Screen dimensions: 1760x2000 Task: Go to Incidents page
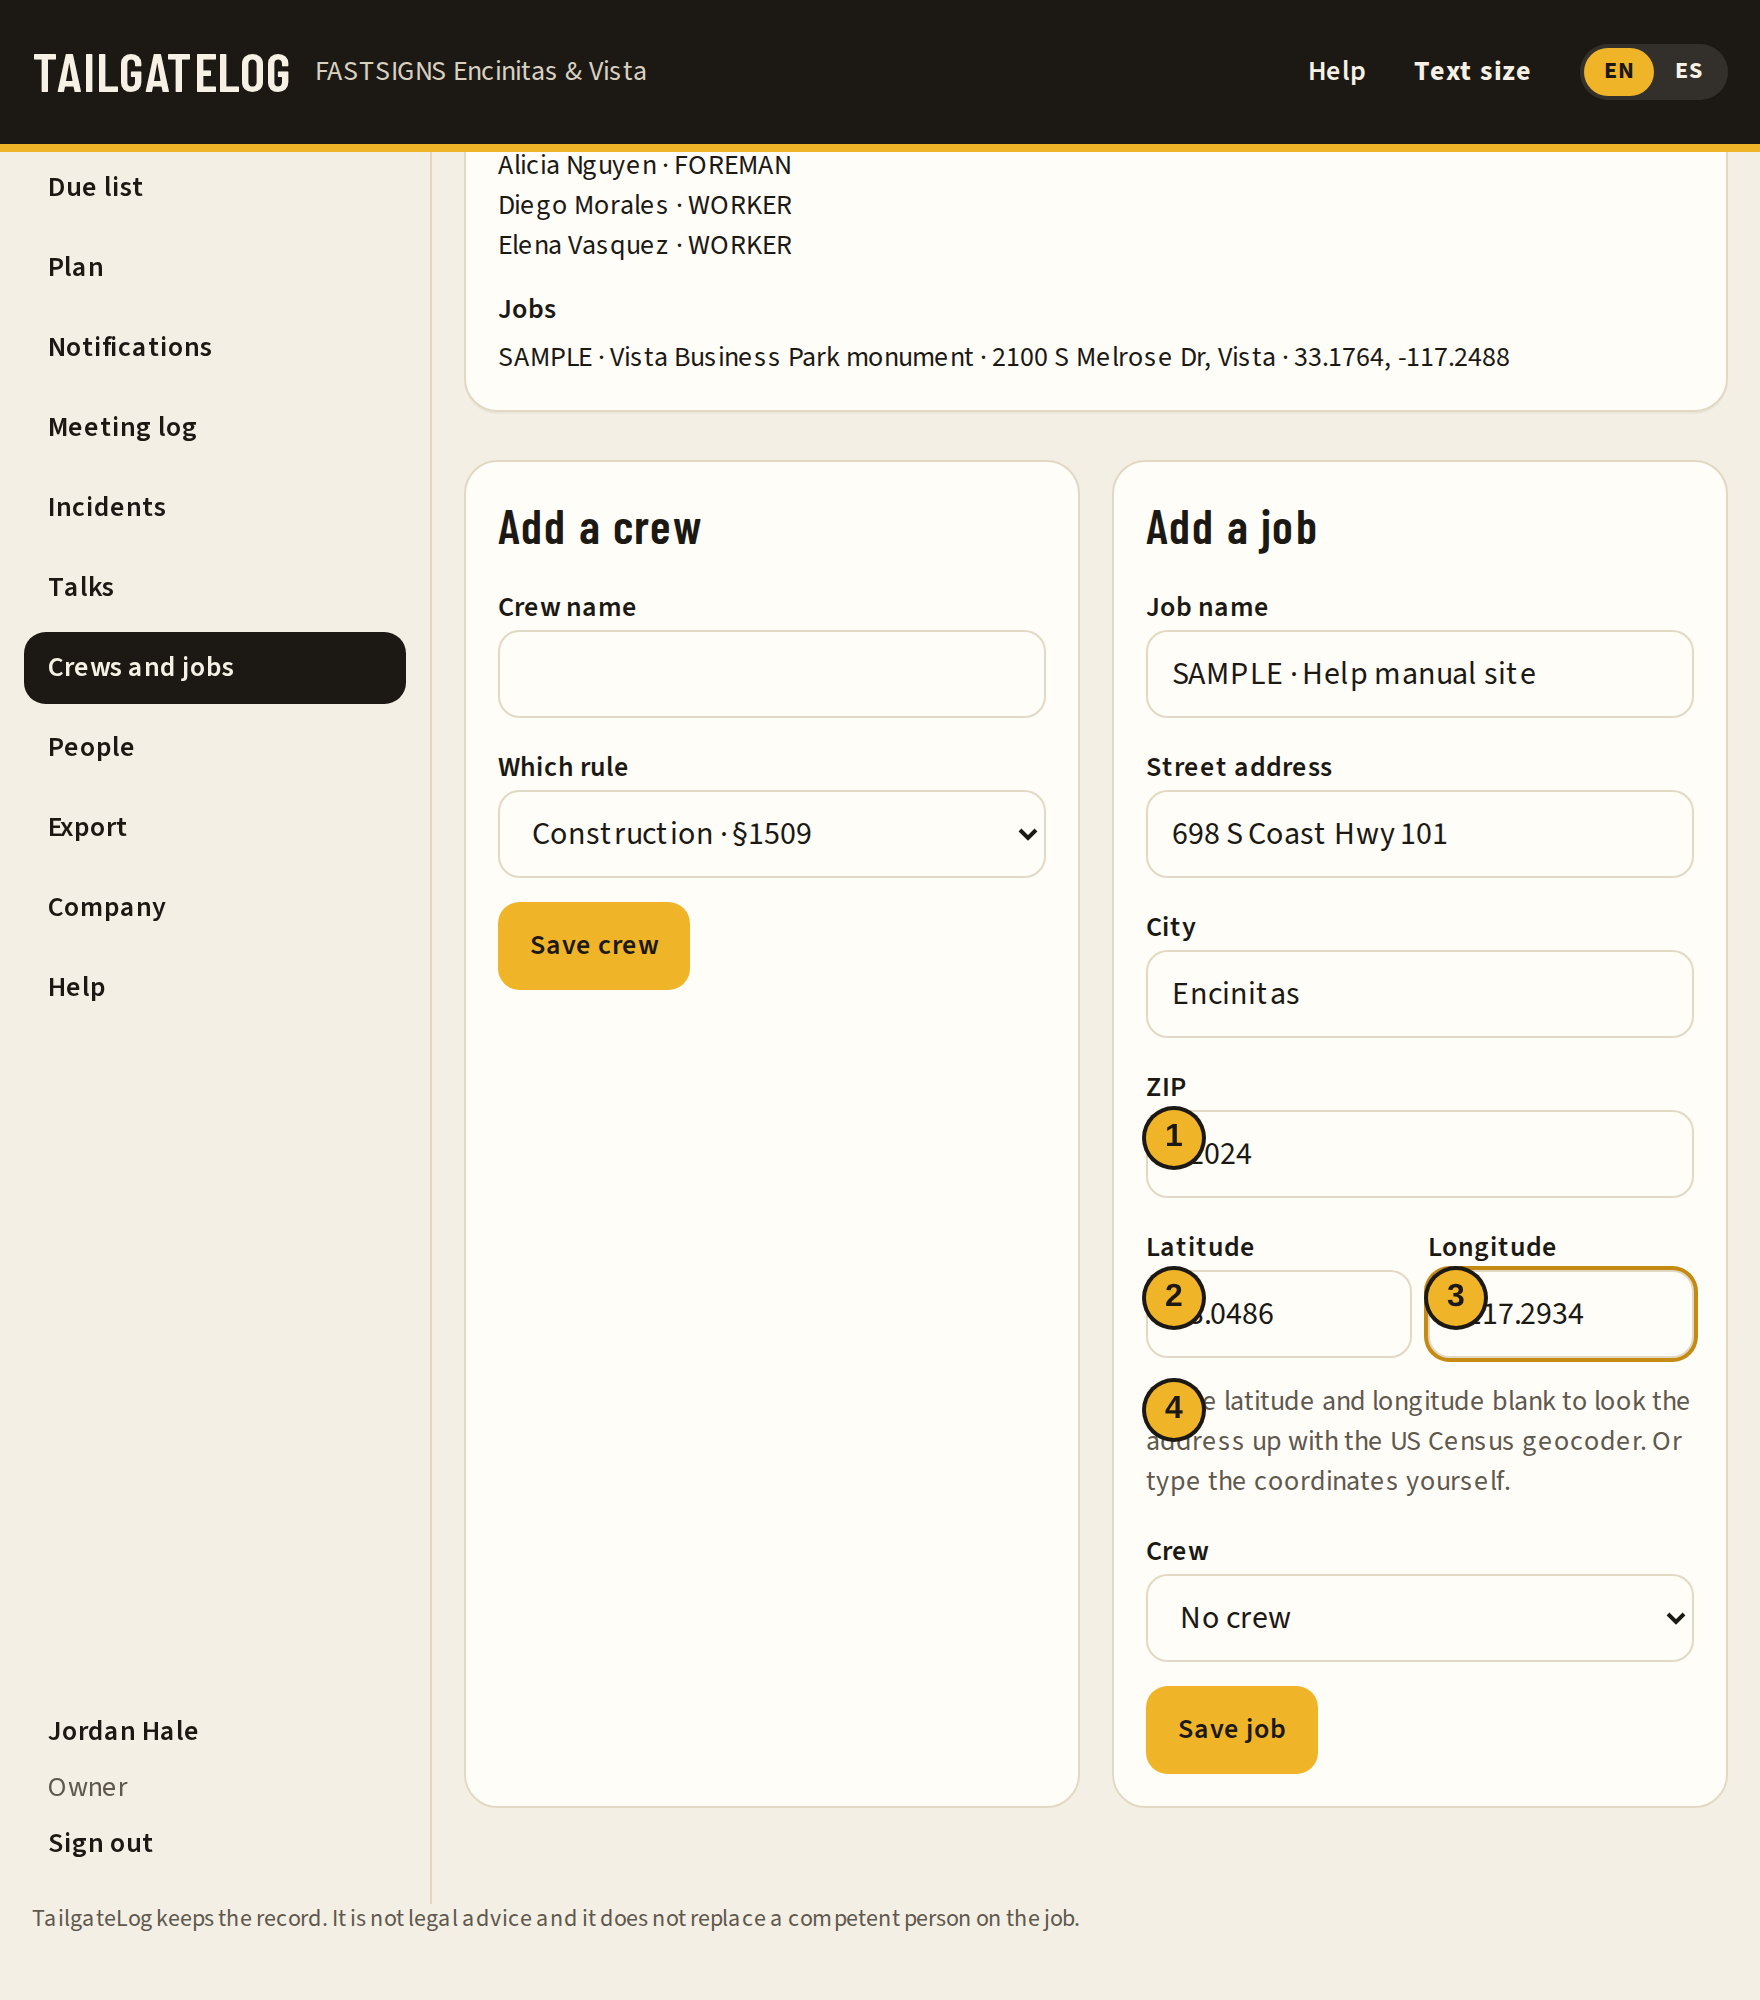(x=214, y=507)
